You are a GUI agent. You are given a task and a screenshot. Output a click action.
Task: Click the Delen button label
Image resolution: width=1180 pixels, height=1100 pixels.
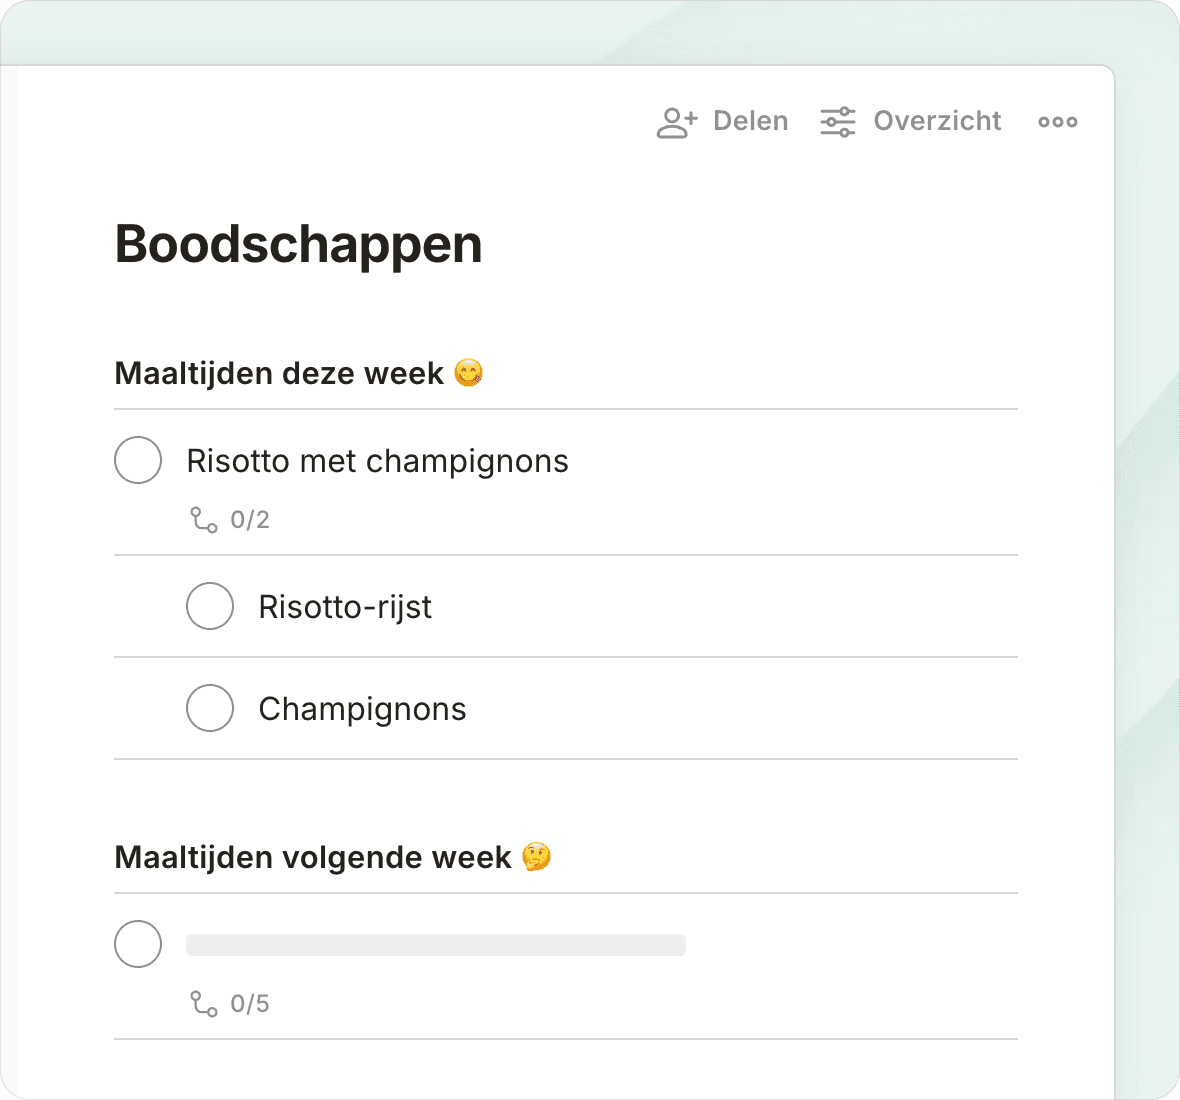750,122
